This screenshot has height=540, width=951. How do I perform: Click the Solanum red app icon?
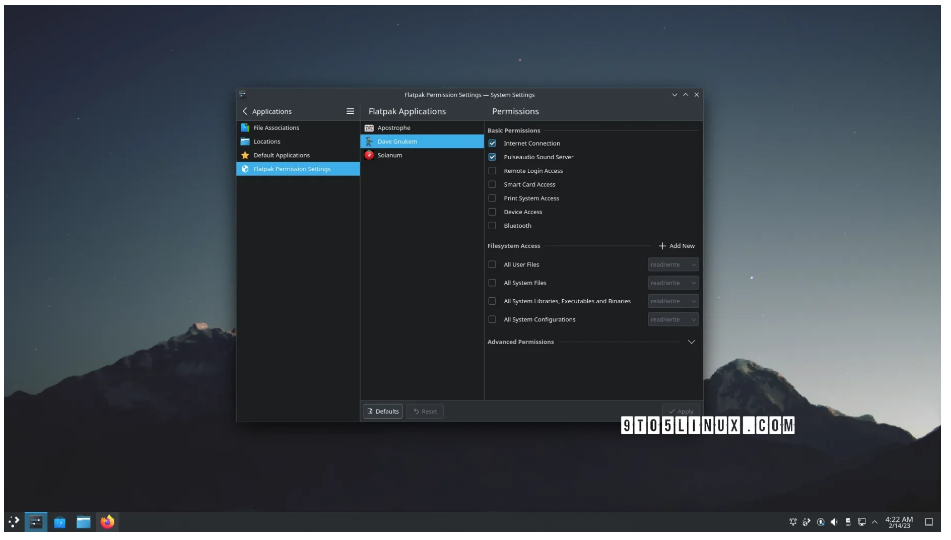[369, 155]
